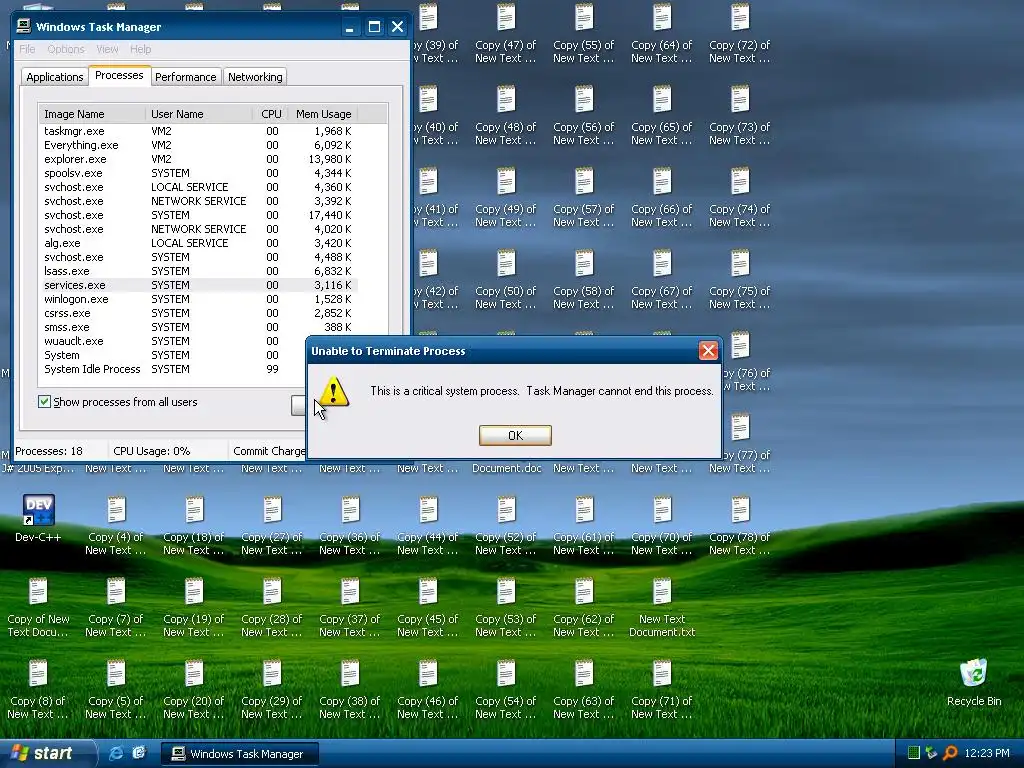Open the View menu in Task Manager
1024x768 pixels.
[107, 49]
